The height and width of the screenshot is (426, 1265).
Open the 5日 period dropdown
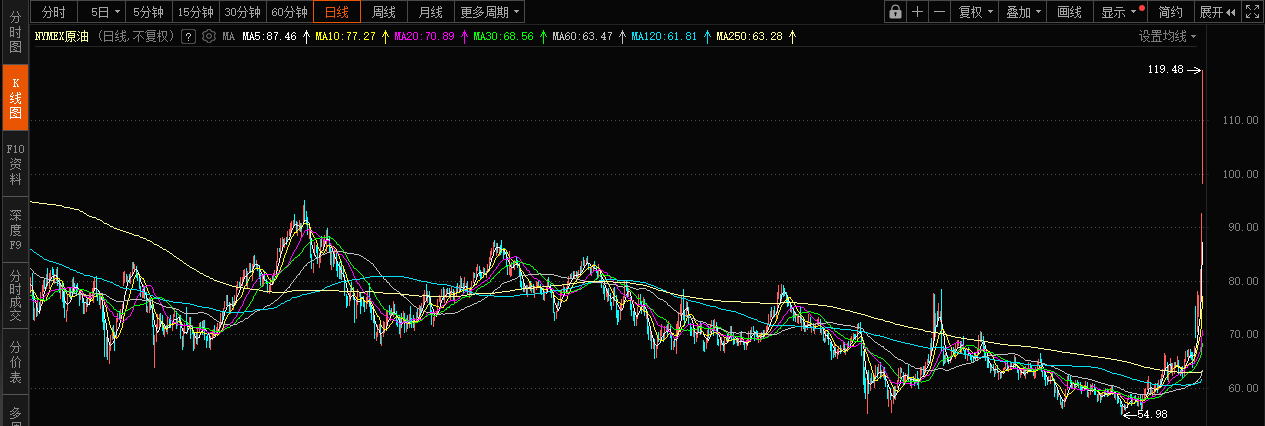(105, 12)
